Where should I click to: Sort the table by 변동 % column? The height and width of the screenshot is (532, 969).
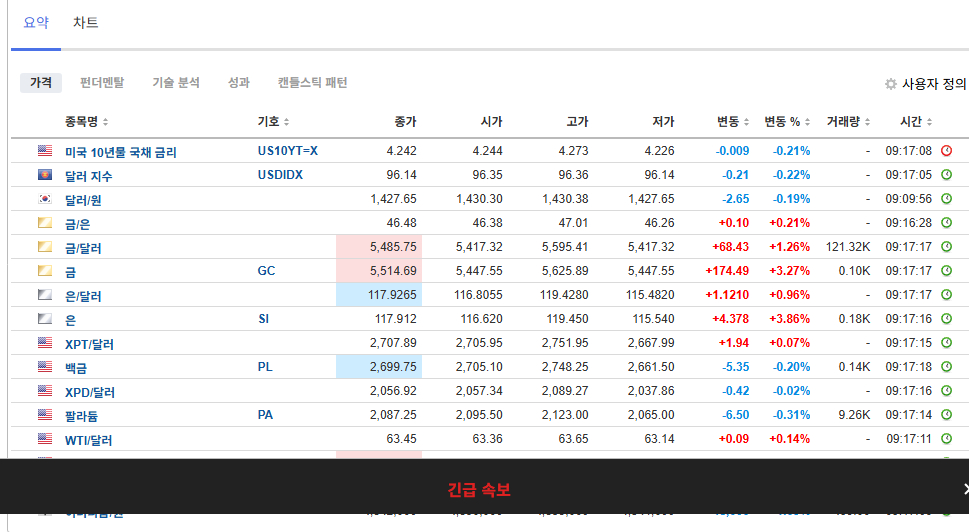coord(787,122)
